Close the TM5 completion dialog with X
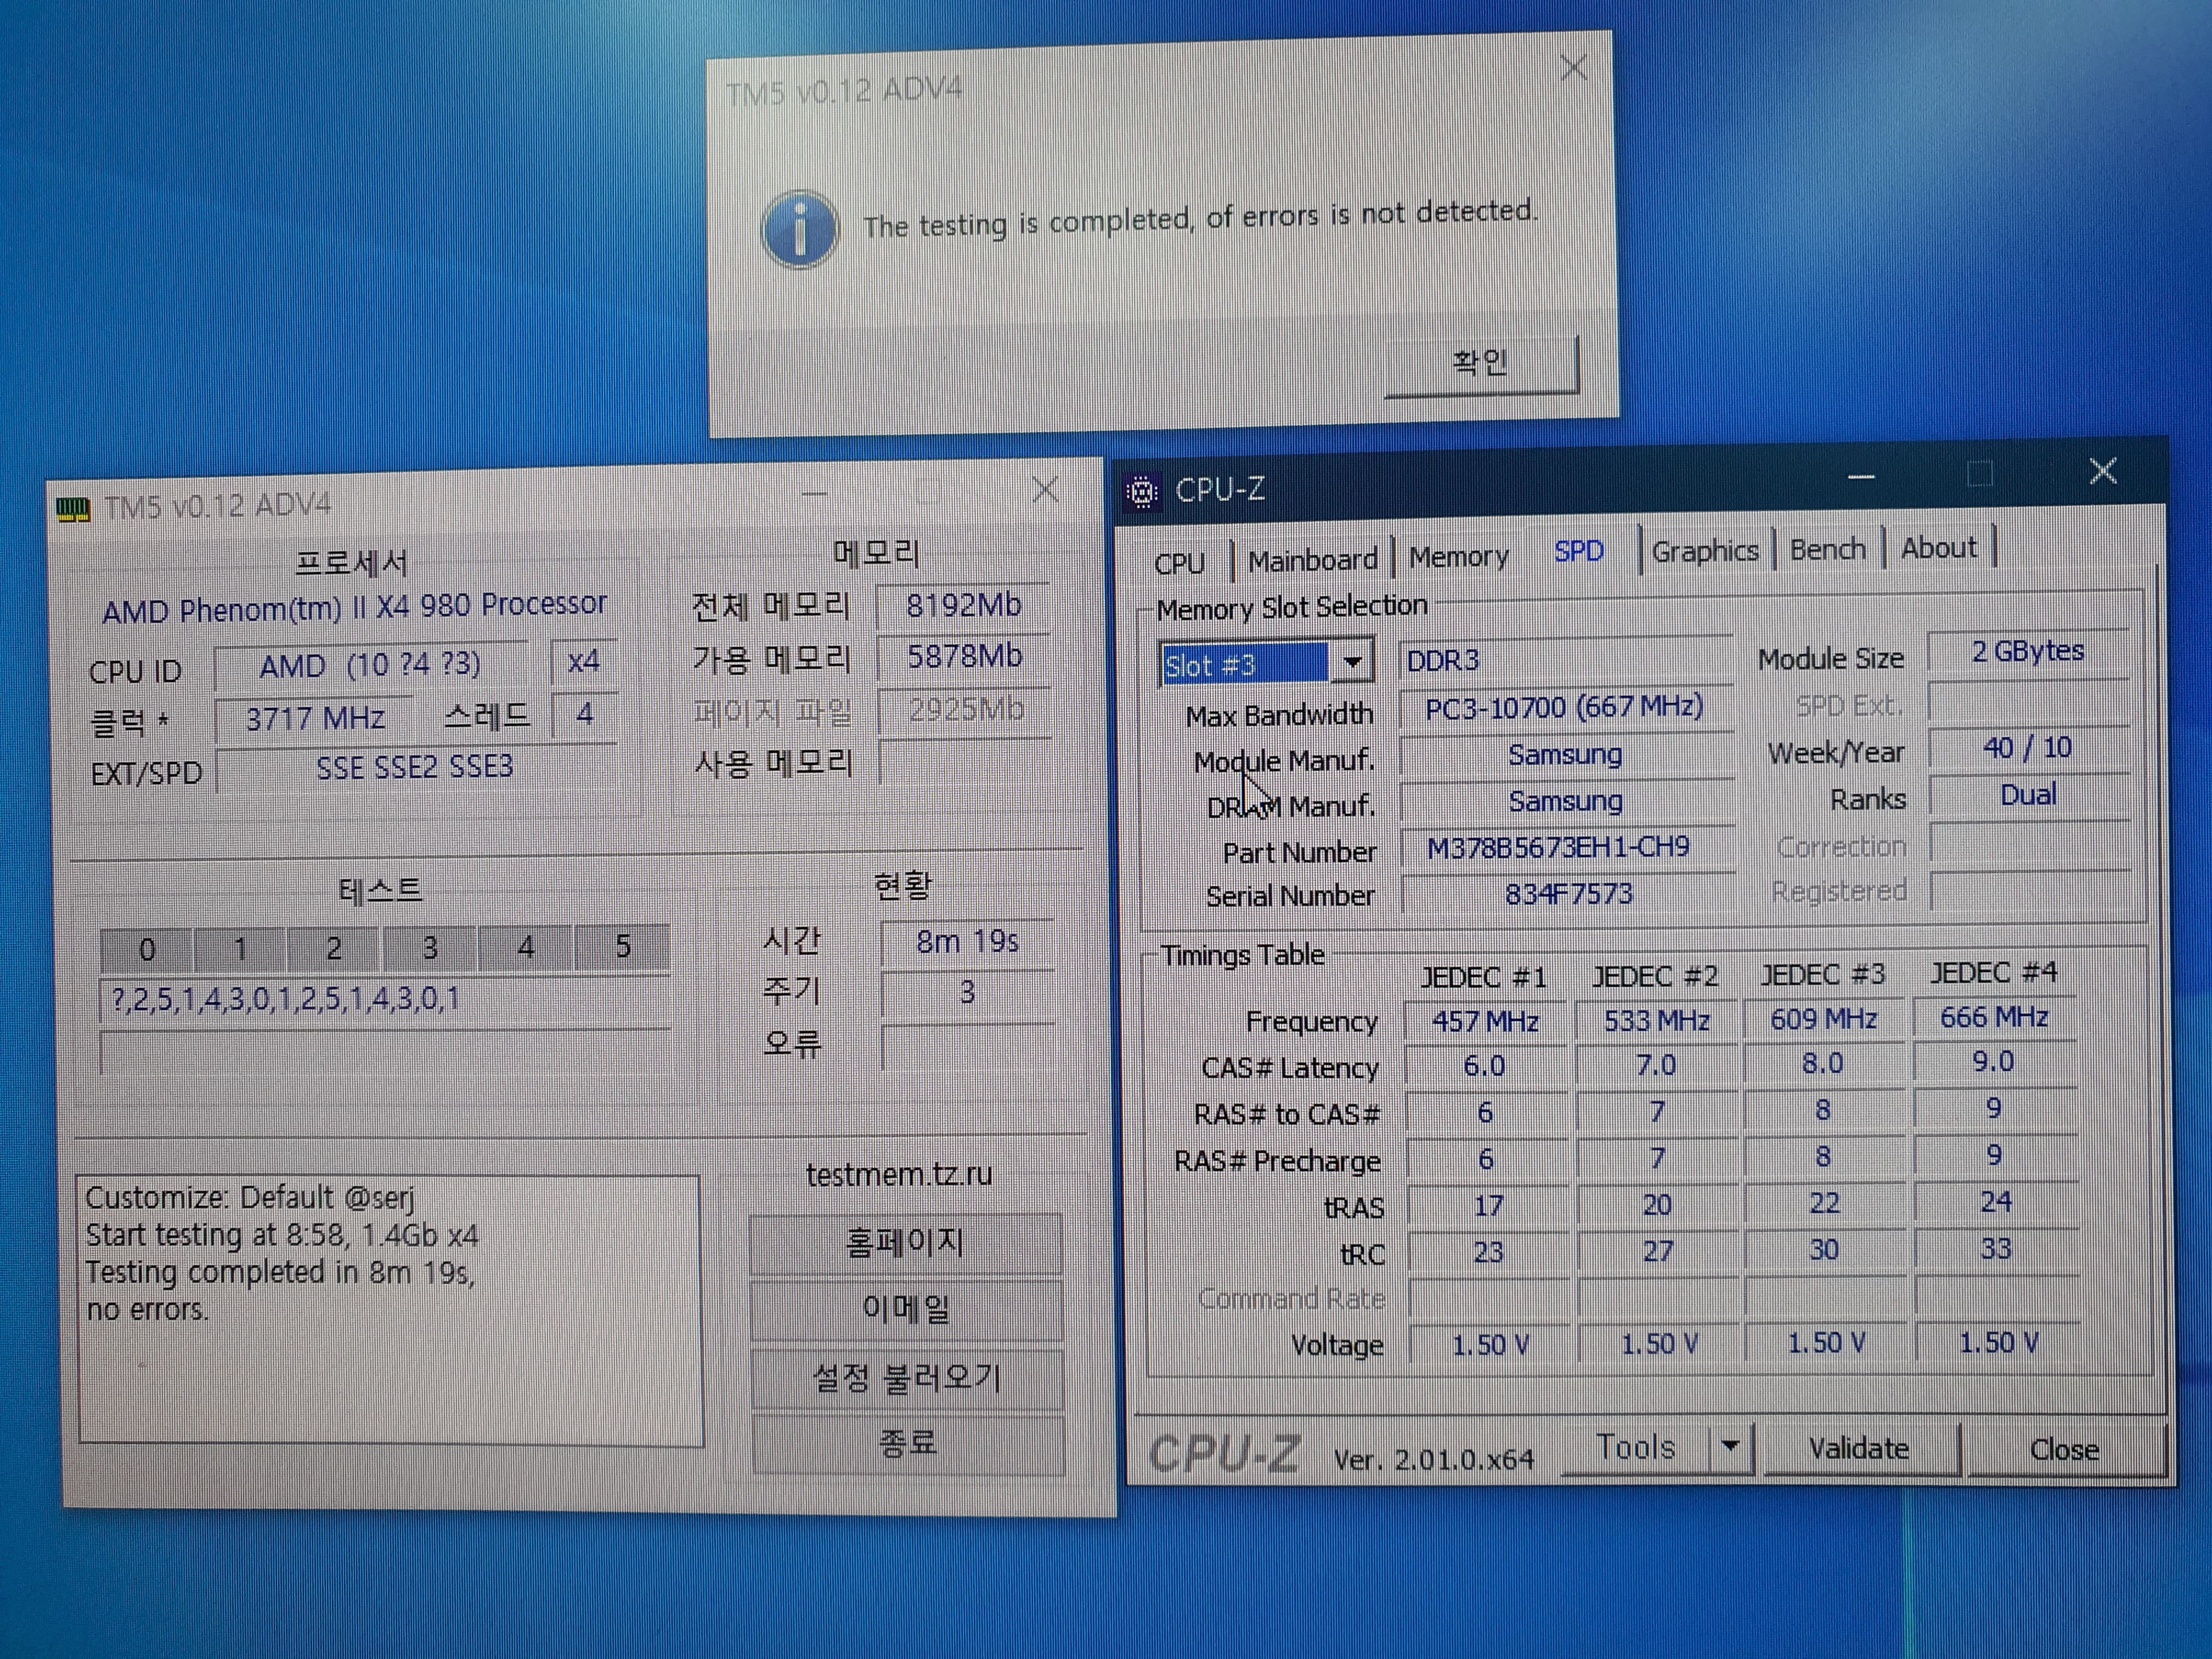 click(x=1574, y=68)
